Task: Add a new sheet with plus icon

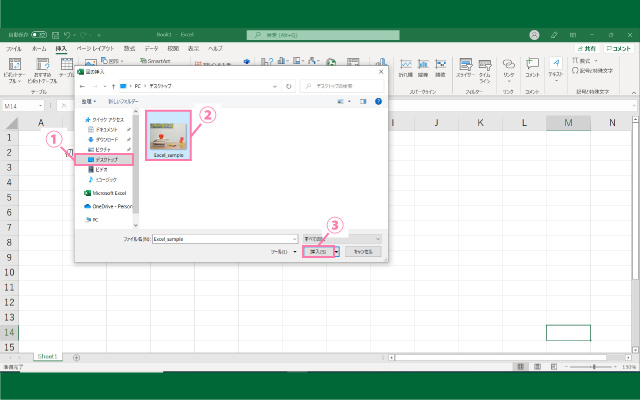Action: [76, 358]
